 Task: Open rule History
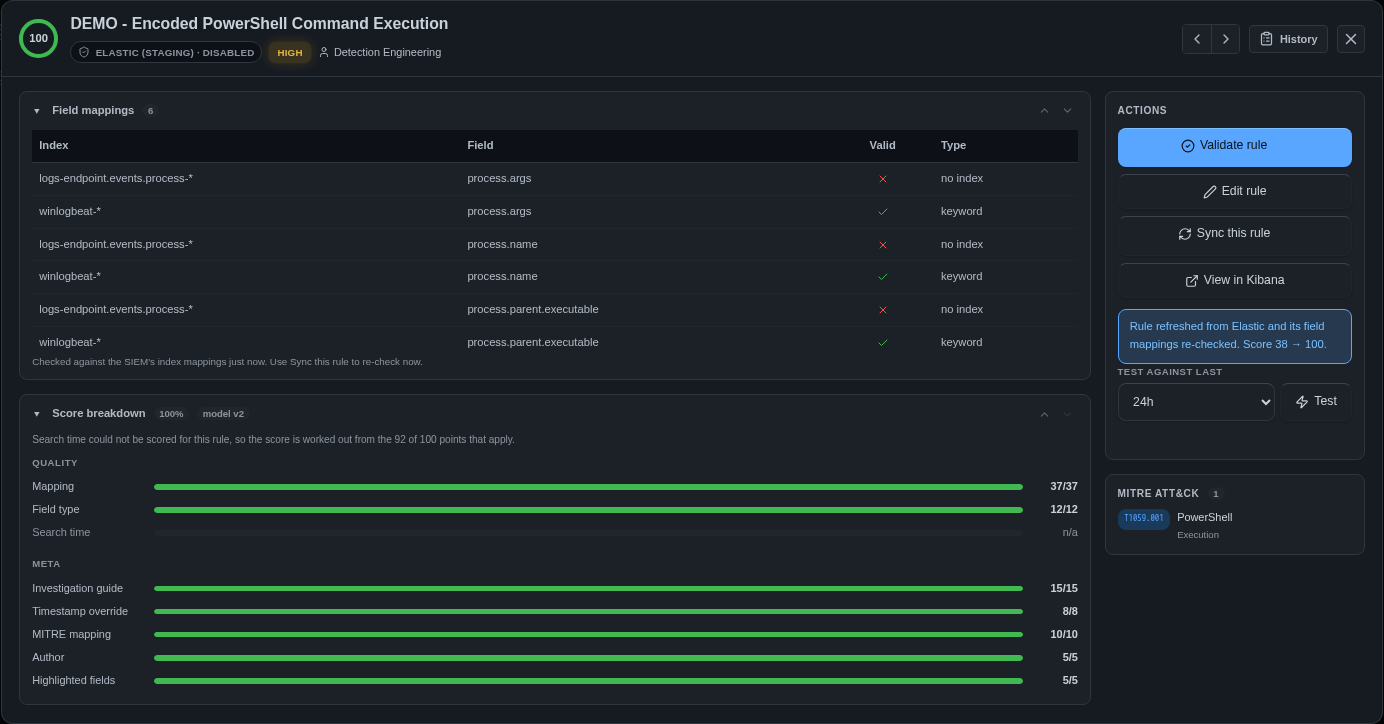pyautogui.click(x=1288, y=39)
